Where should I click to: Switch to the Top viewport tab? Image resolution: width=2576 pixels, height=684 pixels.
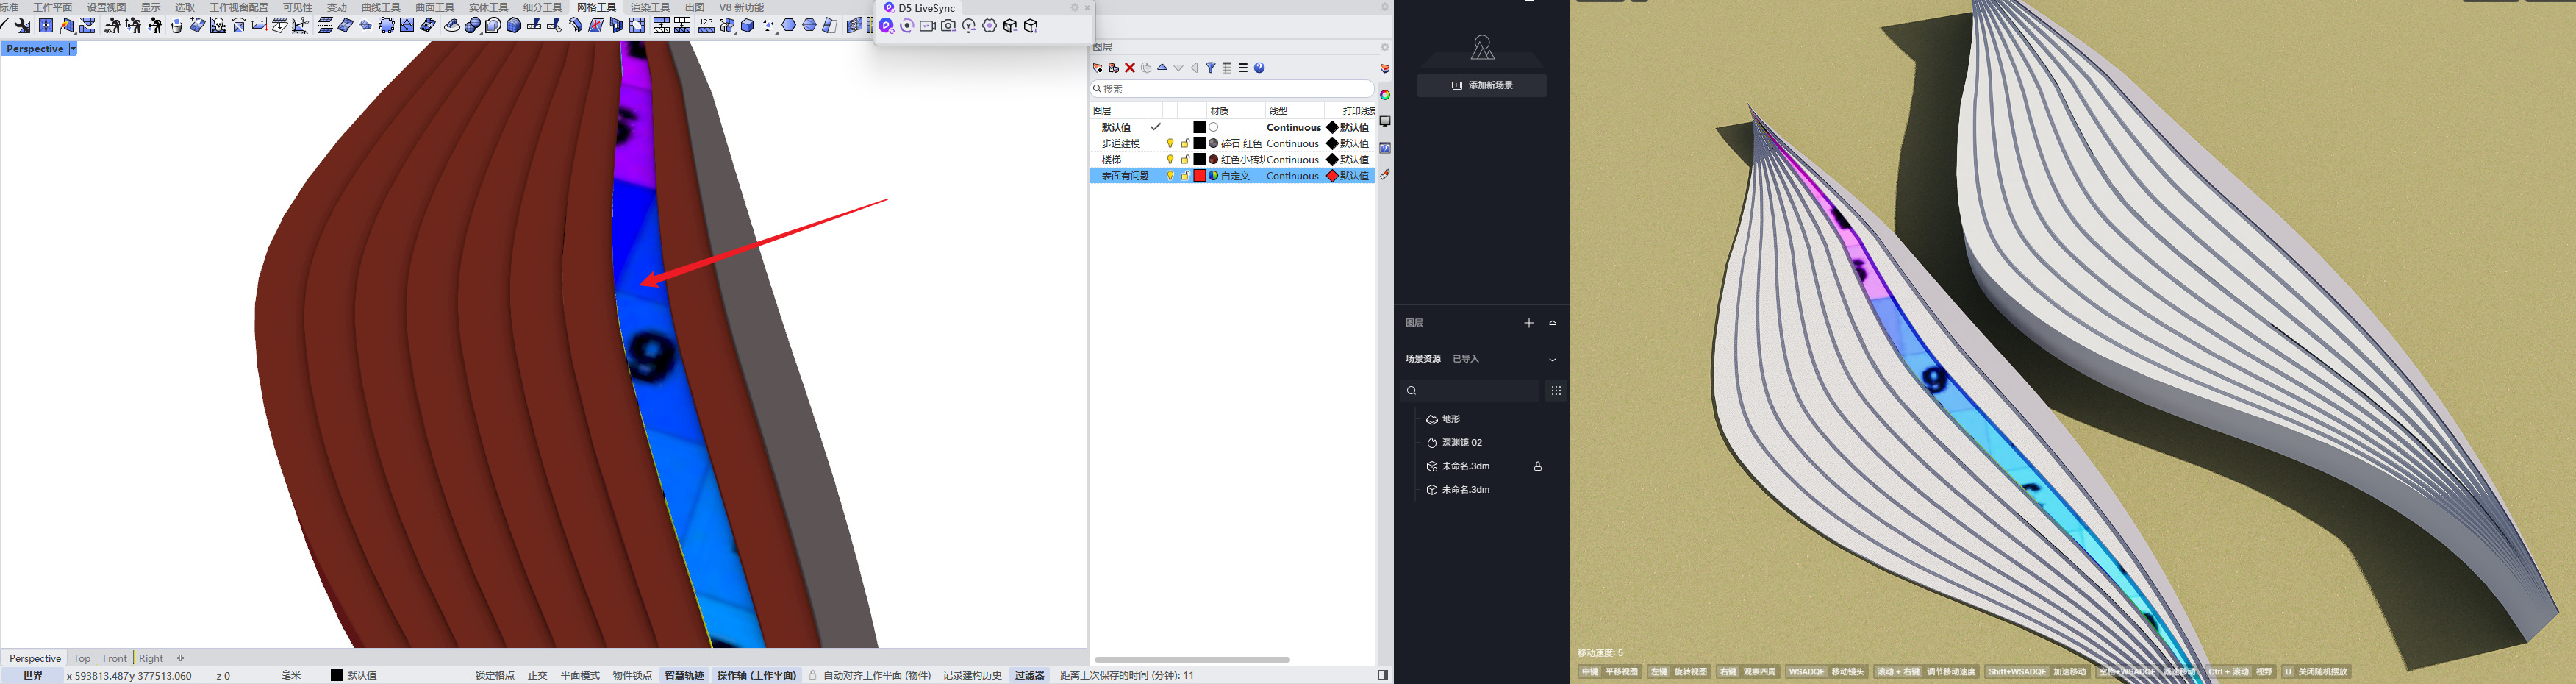tap(82, 658)
